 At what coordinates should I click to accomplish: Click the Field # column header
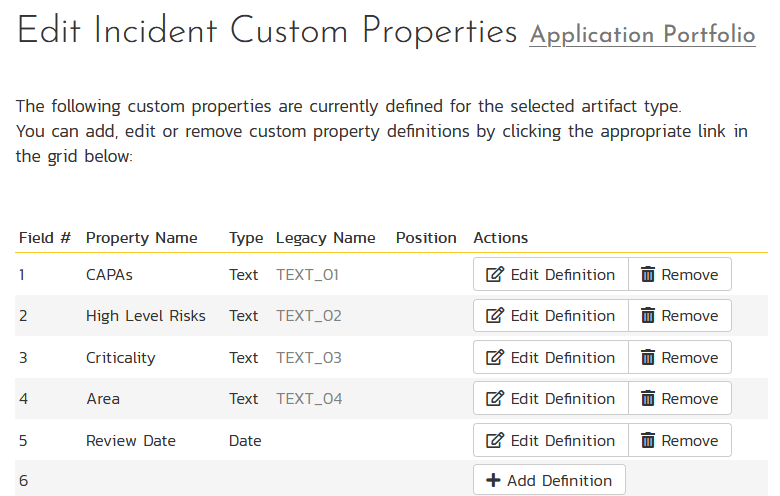point(45,238)
